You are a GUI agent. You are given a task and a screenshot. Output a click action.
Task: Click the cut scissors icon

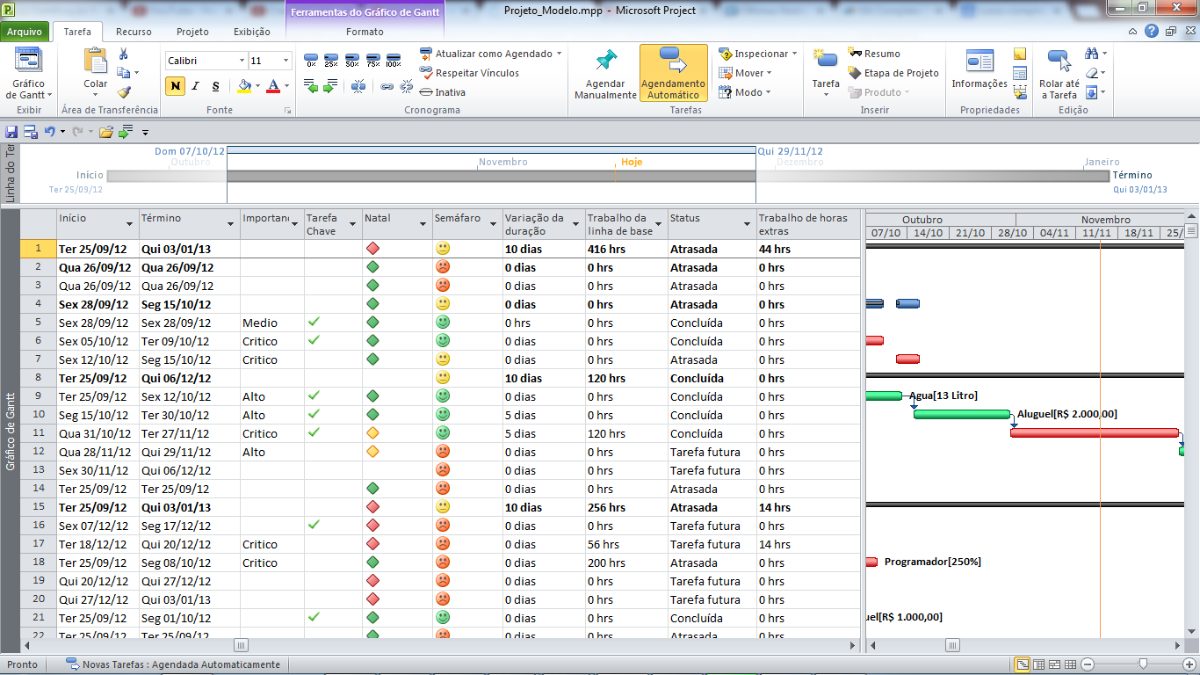(x=123, y=54)
